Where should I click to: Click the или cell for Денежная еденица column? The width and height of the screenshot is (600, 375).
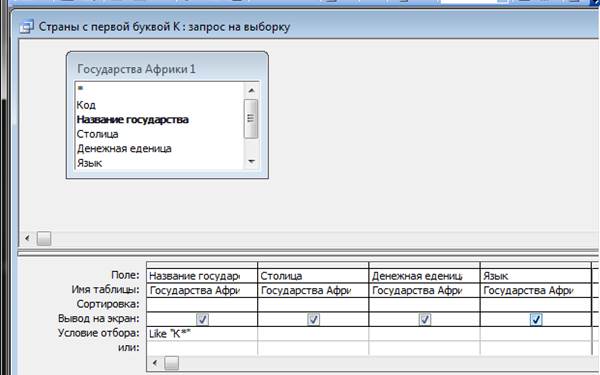tap(424, 348)
